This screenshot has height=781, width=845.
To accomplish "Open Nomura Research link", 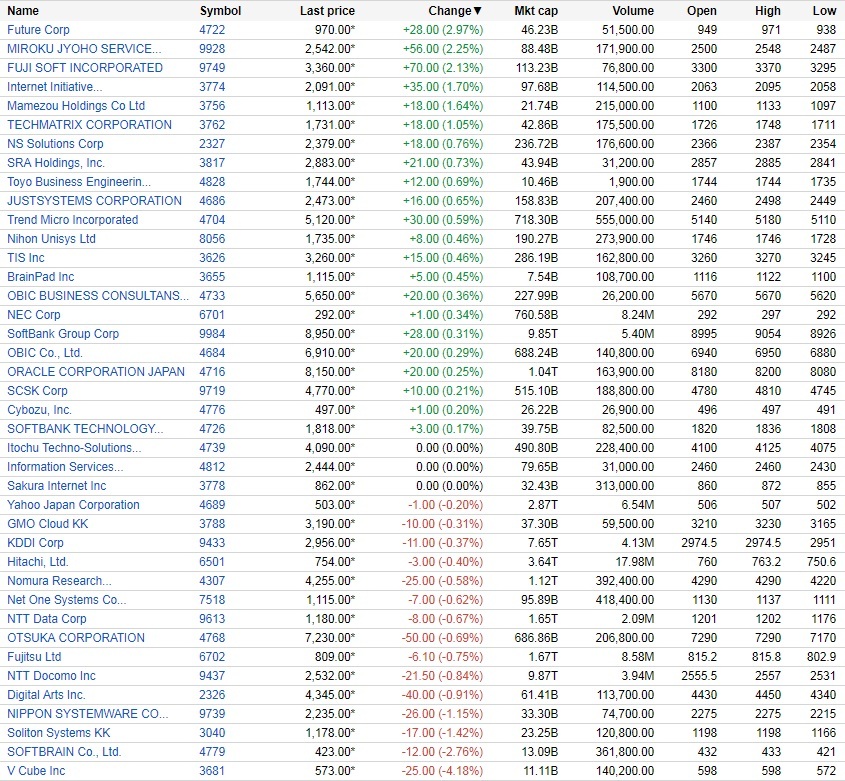I will pyautogui.click(x=59, y=581).
